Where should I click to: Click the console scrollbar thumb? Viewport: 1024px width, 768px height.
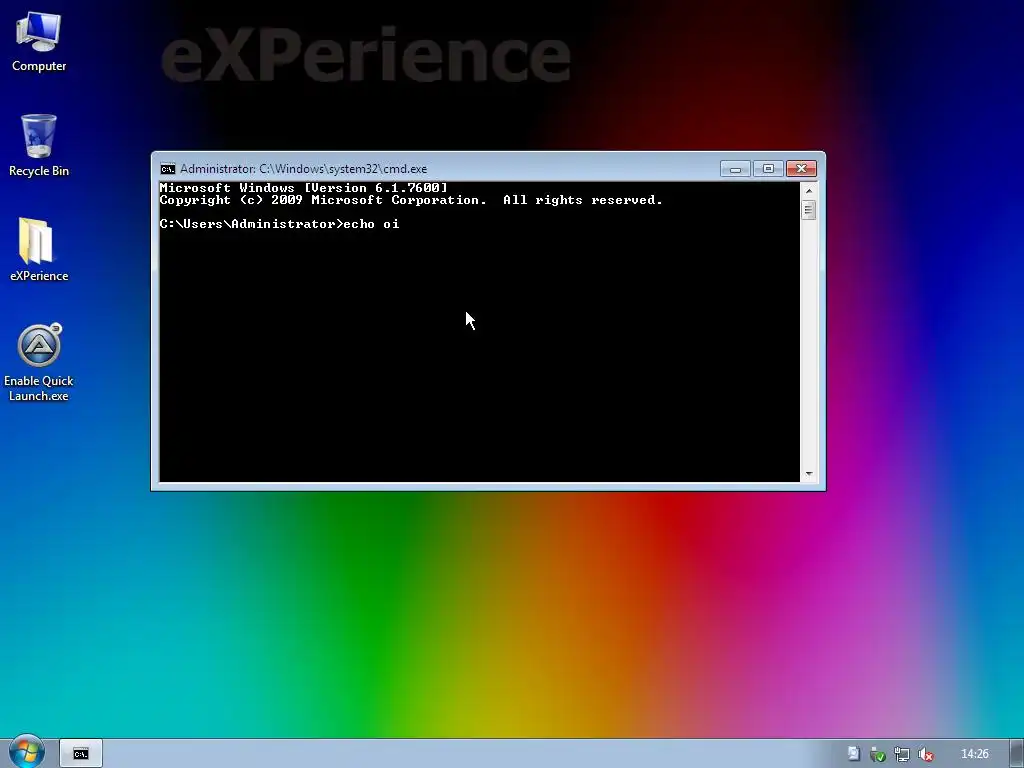coord(808,210)
